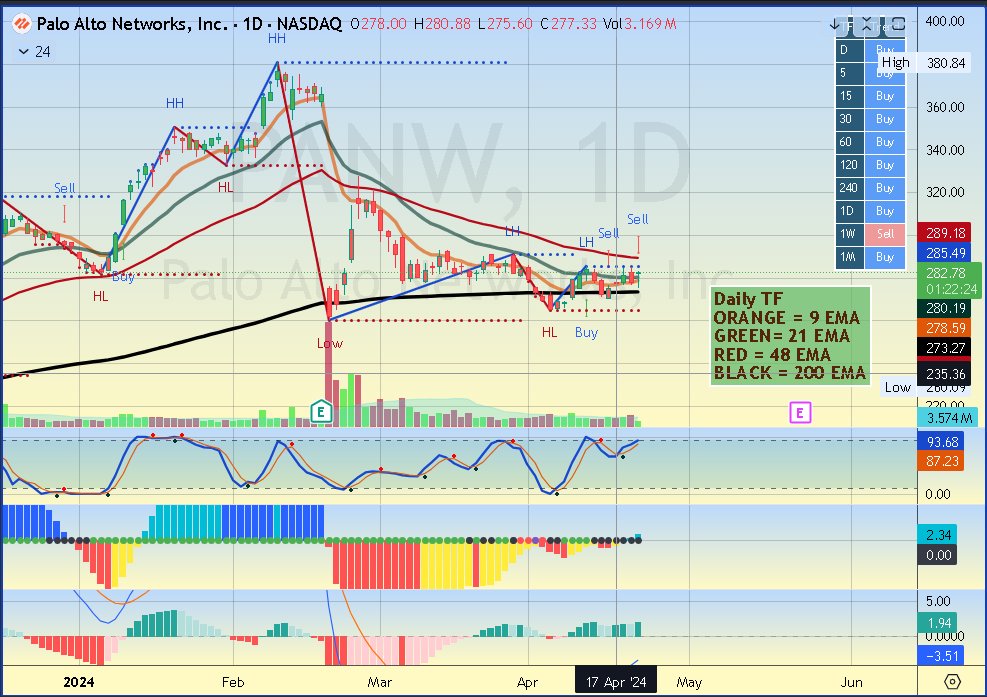Click the red 289.18 price label
The width and height of the screenshot is (987, 697).
click(945, 233)
